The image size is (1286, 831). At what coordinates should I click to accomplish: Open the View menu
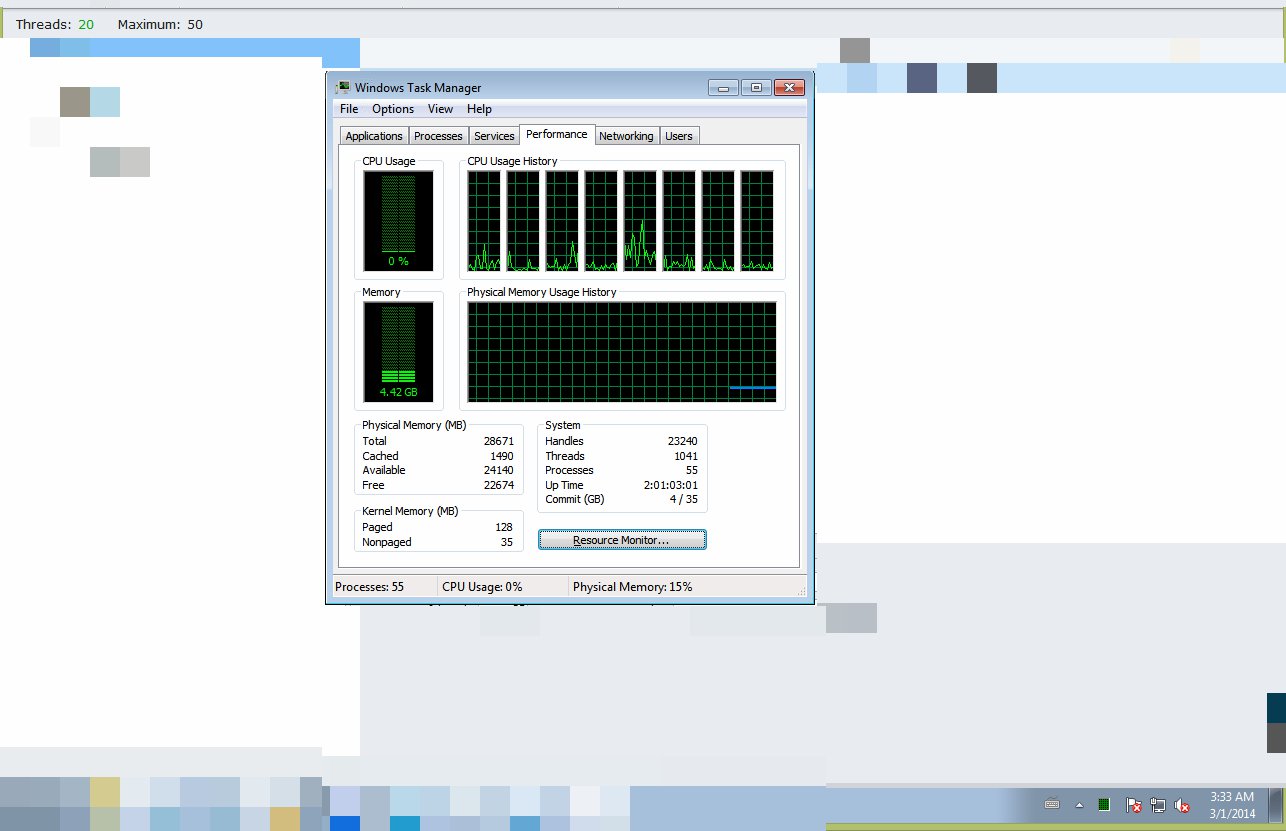pyautogui.click(x=440, y=109)
